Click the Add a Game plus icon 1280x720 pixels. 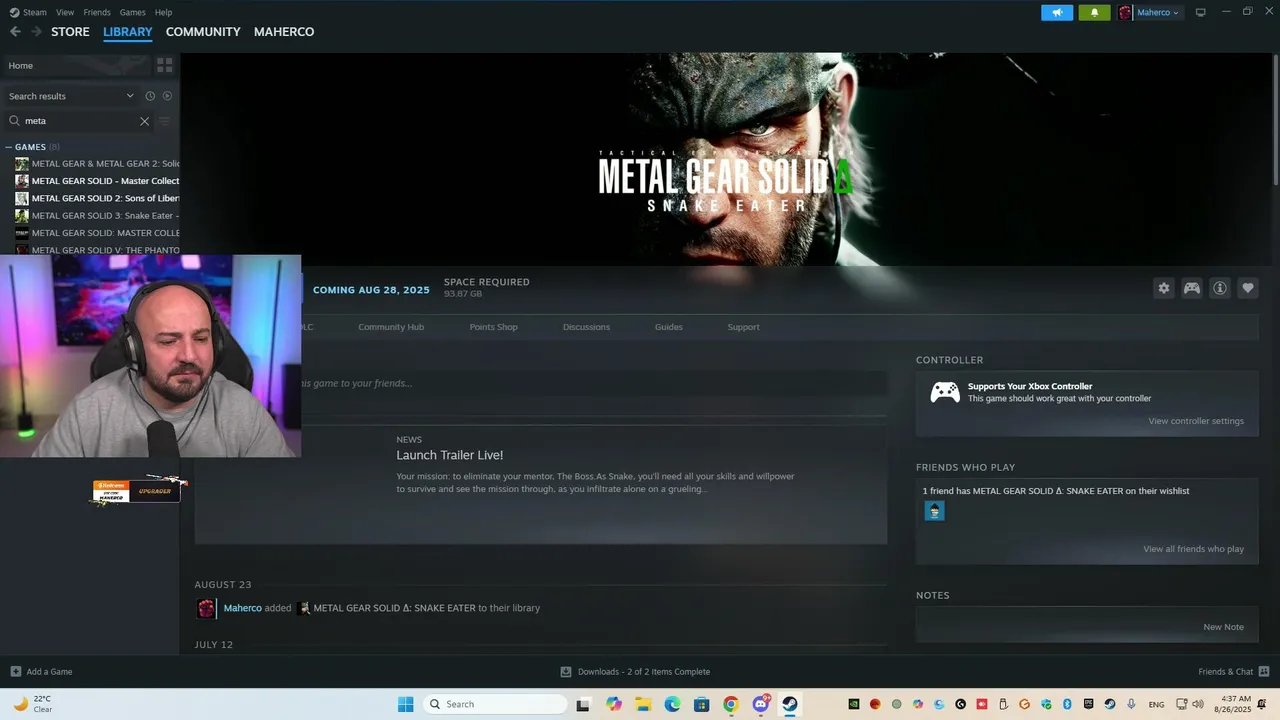coord(15,672)
